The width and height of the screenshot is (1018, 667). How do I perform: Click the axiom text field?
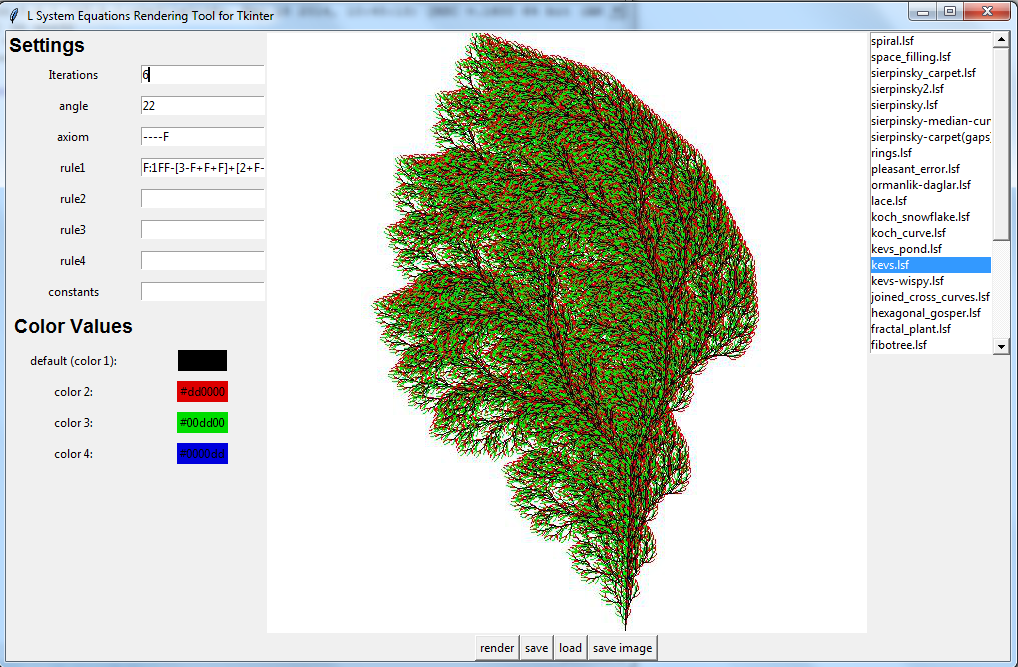pos(203,137)
